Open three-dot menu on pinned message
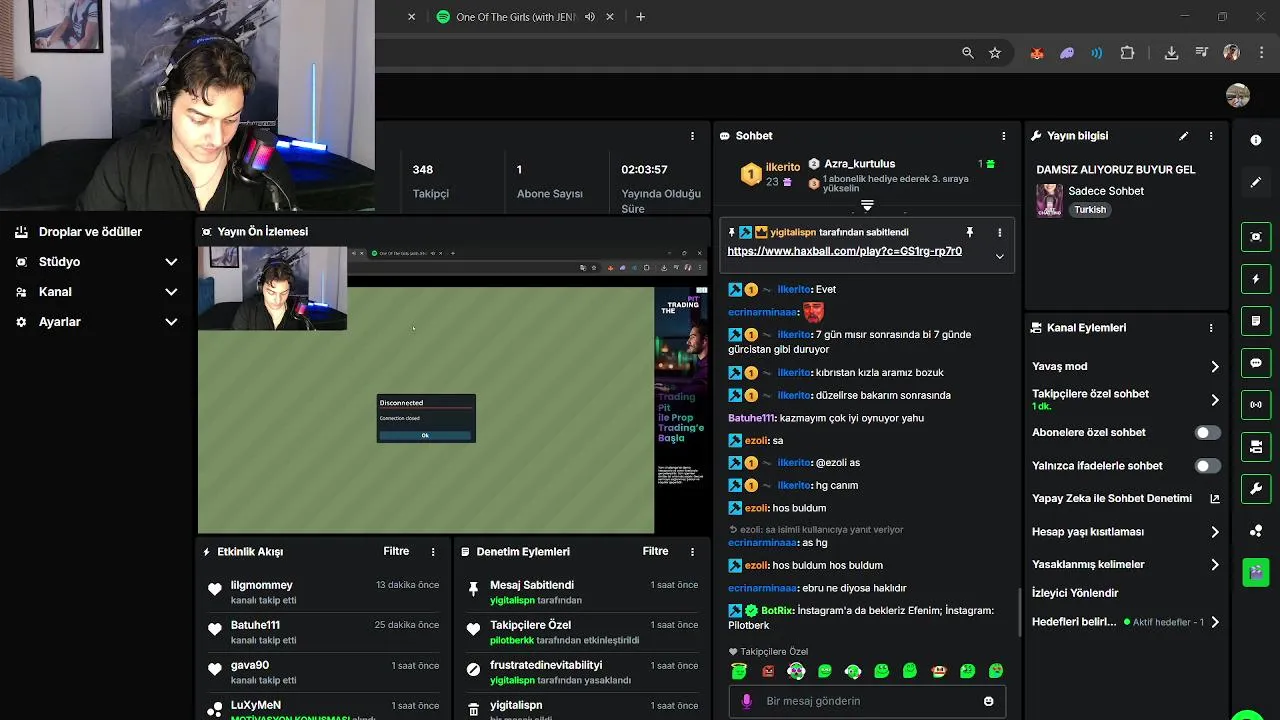The height and width of the screenshot is (720, 1280). tap(999, 232)
